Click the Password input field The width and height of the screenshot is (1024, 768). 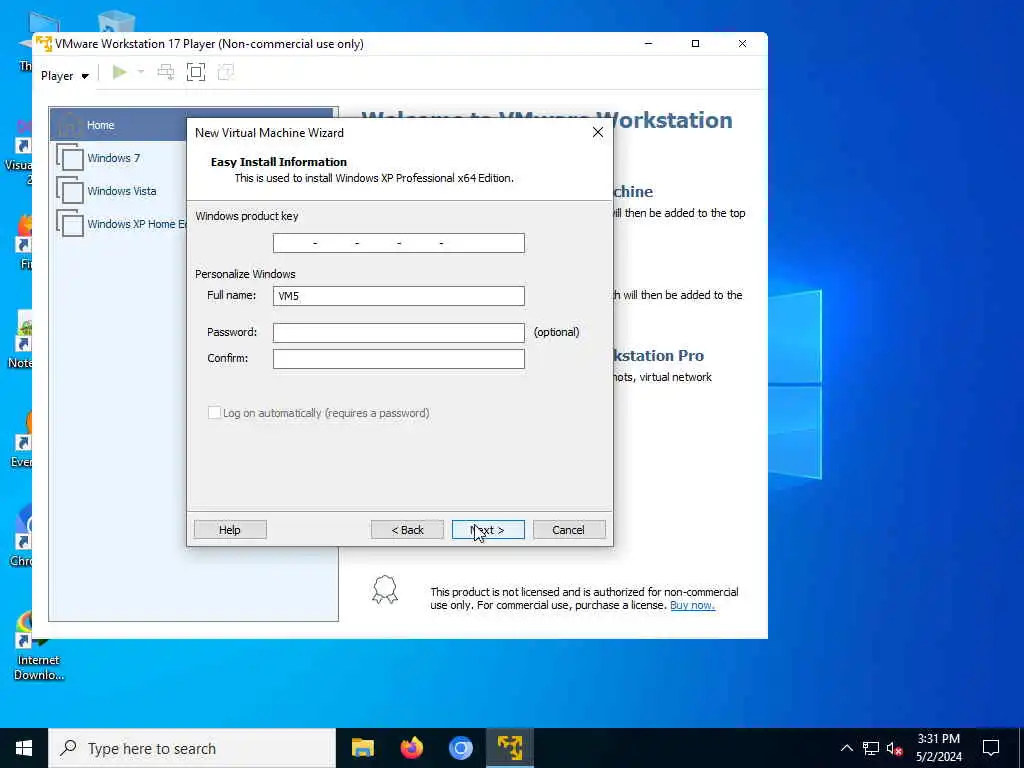tap(398, 332)
